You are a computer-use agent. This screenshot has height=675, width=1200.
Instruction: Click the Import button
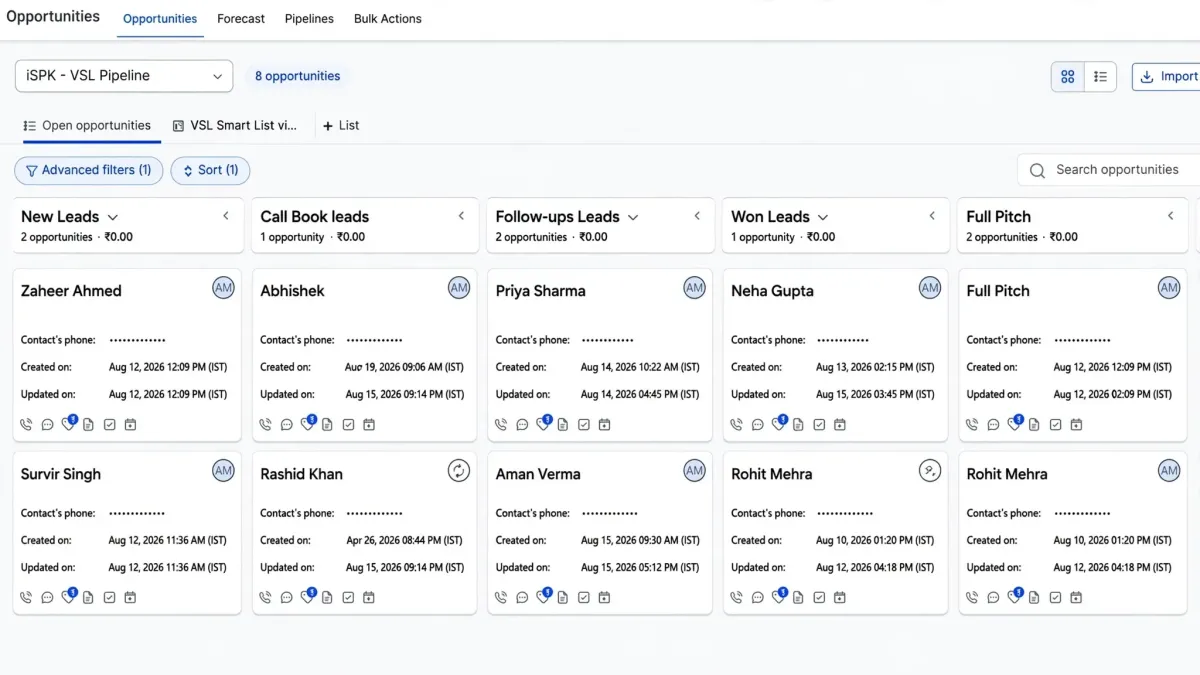click(1167, 76)
